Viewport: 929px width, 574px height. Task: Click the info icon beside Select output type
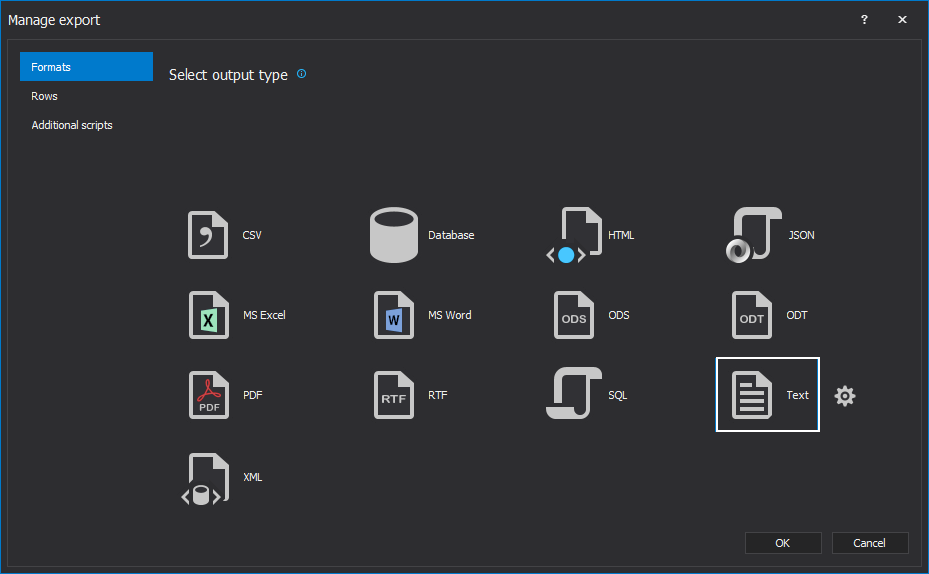302,74
